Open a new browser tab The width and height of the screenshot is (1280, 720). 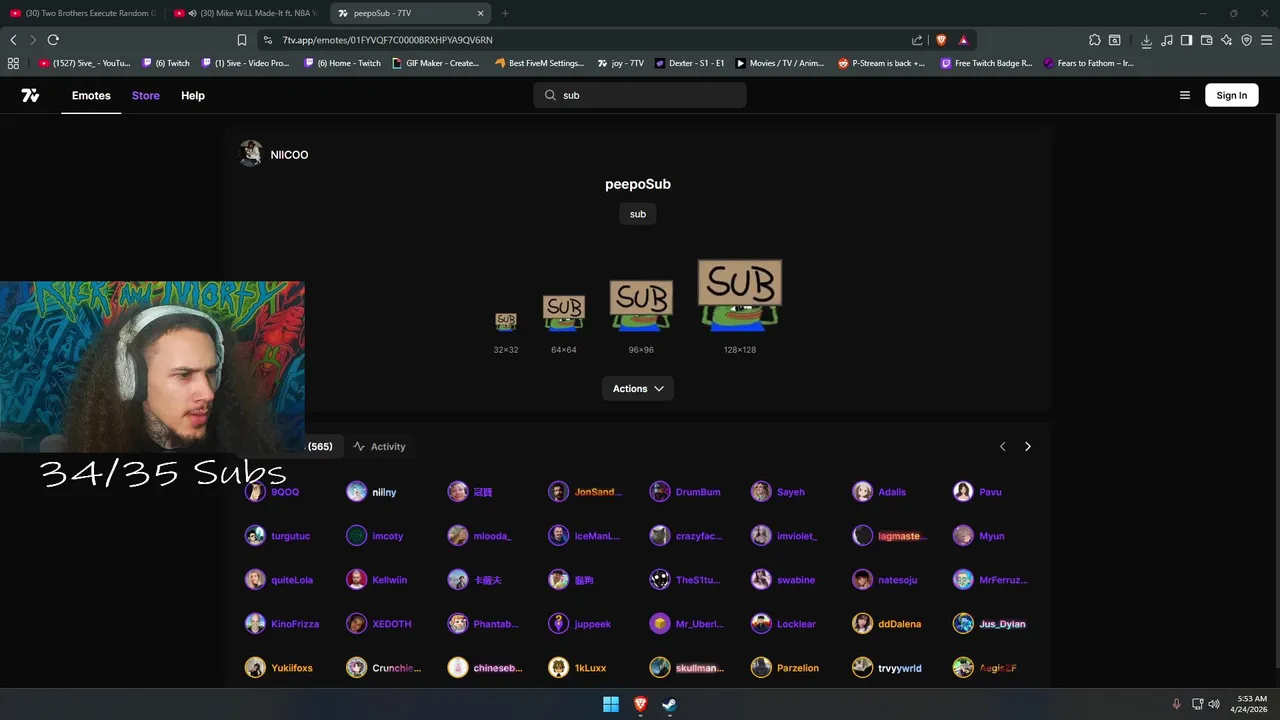505,13
